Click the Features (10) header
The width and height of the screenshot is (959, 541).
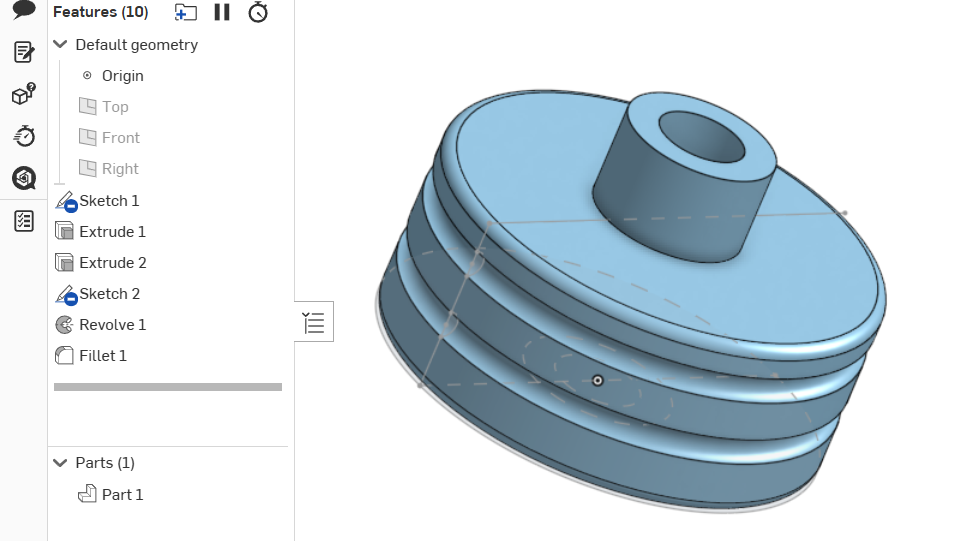(x=100, y=12)
